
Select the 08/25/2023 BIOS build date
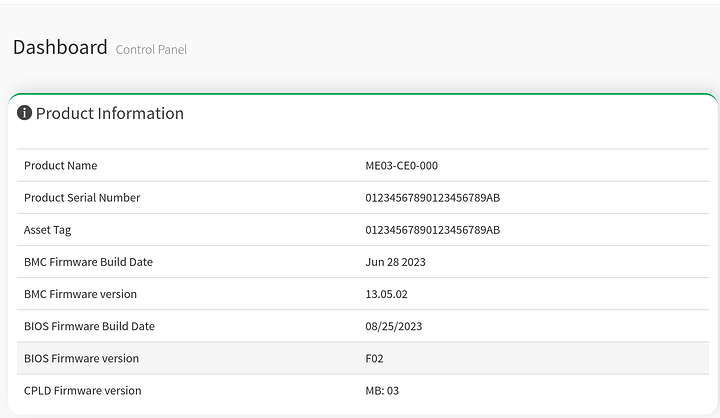click(x=393, y=326)
